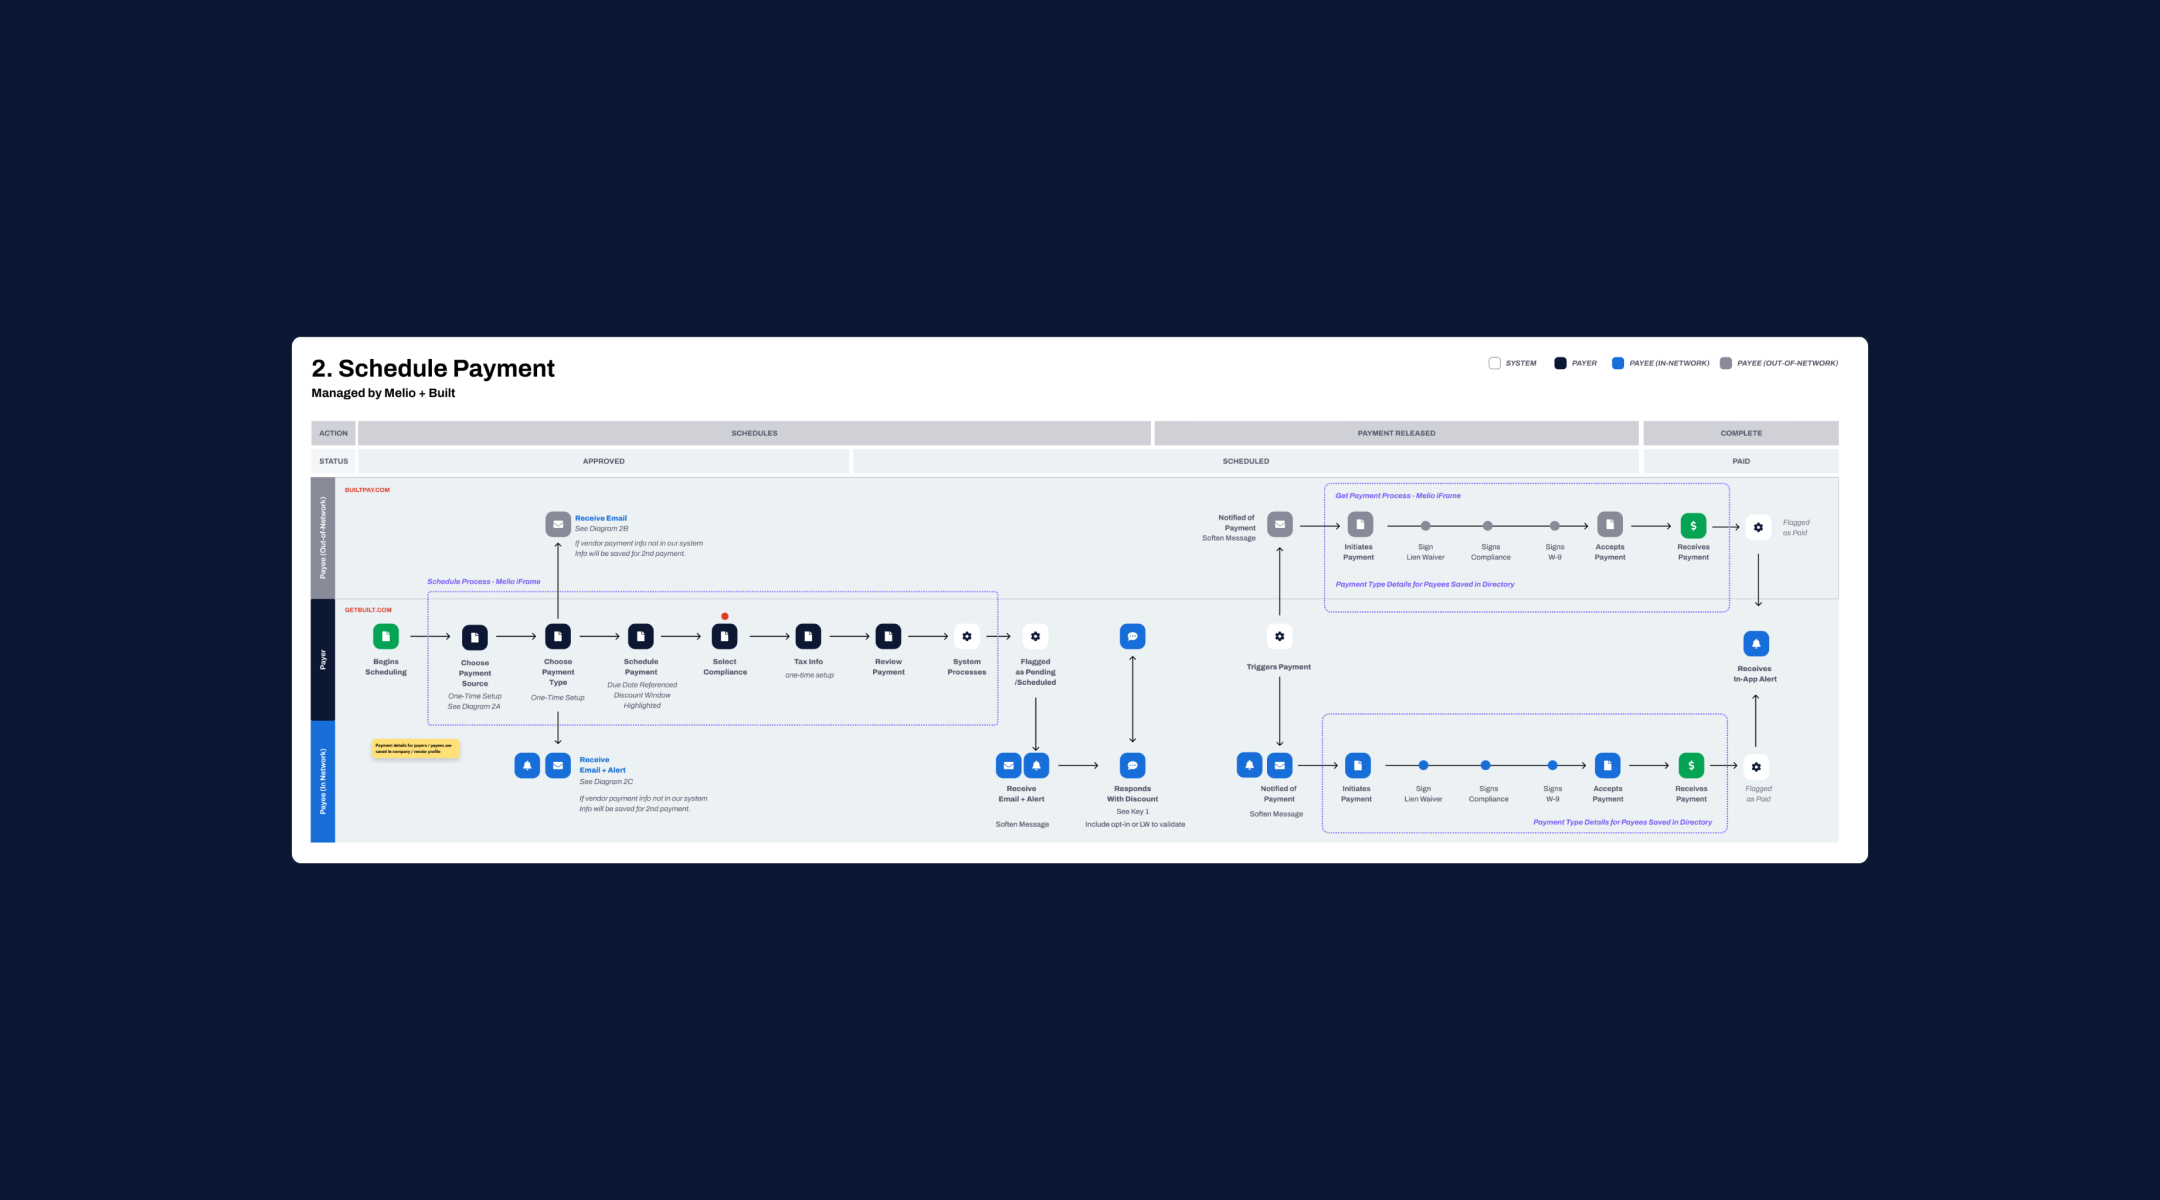This screenshot has height=1200, width=2160.
Task: Click the Select Compliance document icon
Action: (x=724, y=636)
